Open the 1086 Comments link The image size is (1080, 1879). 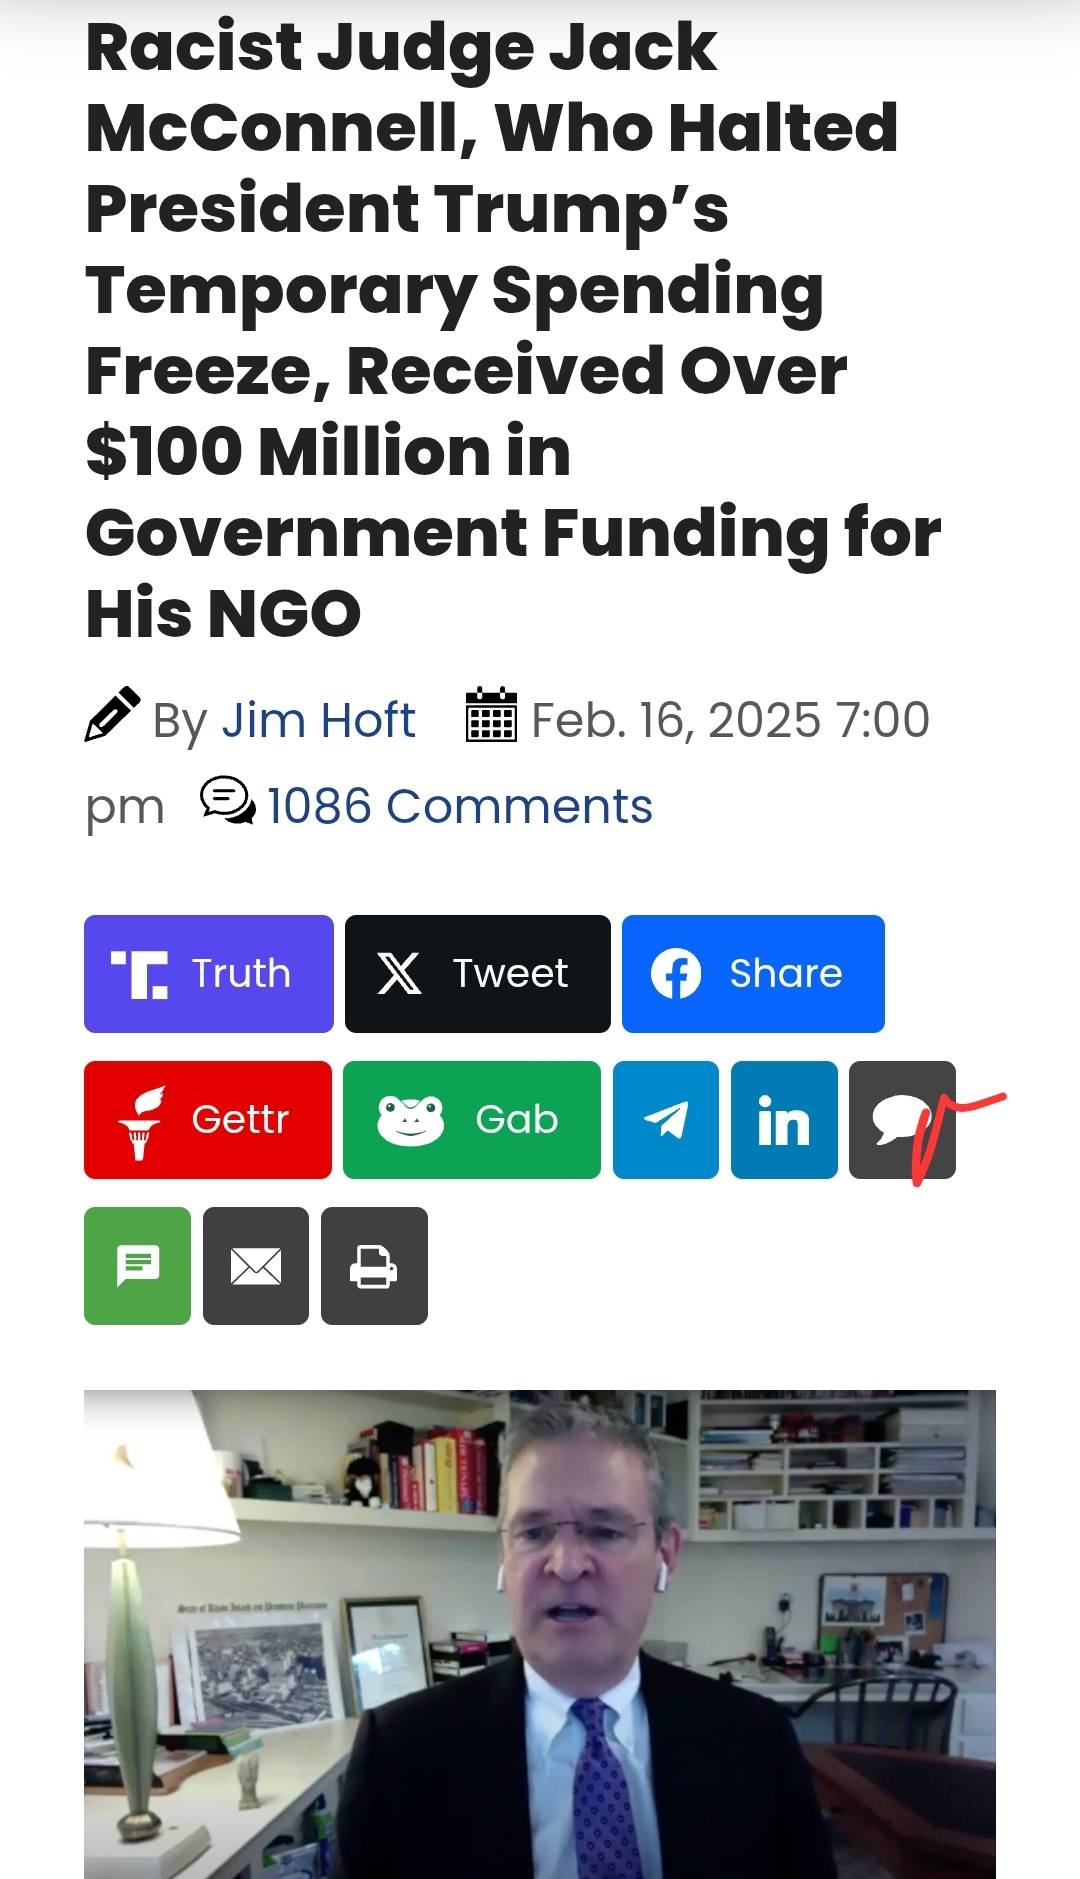[x=459, y=806]
